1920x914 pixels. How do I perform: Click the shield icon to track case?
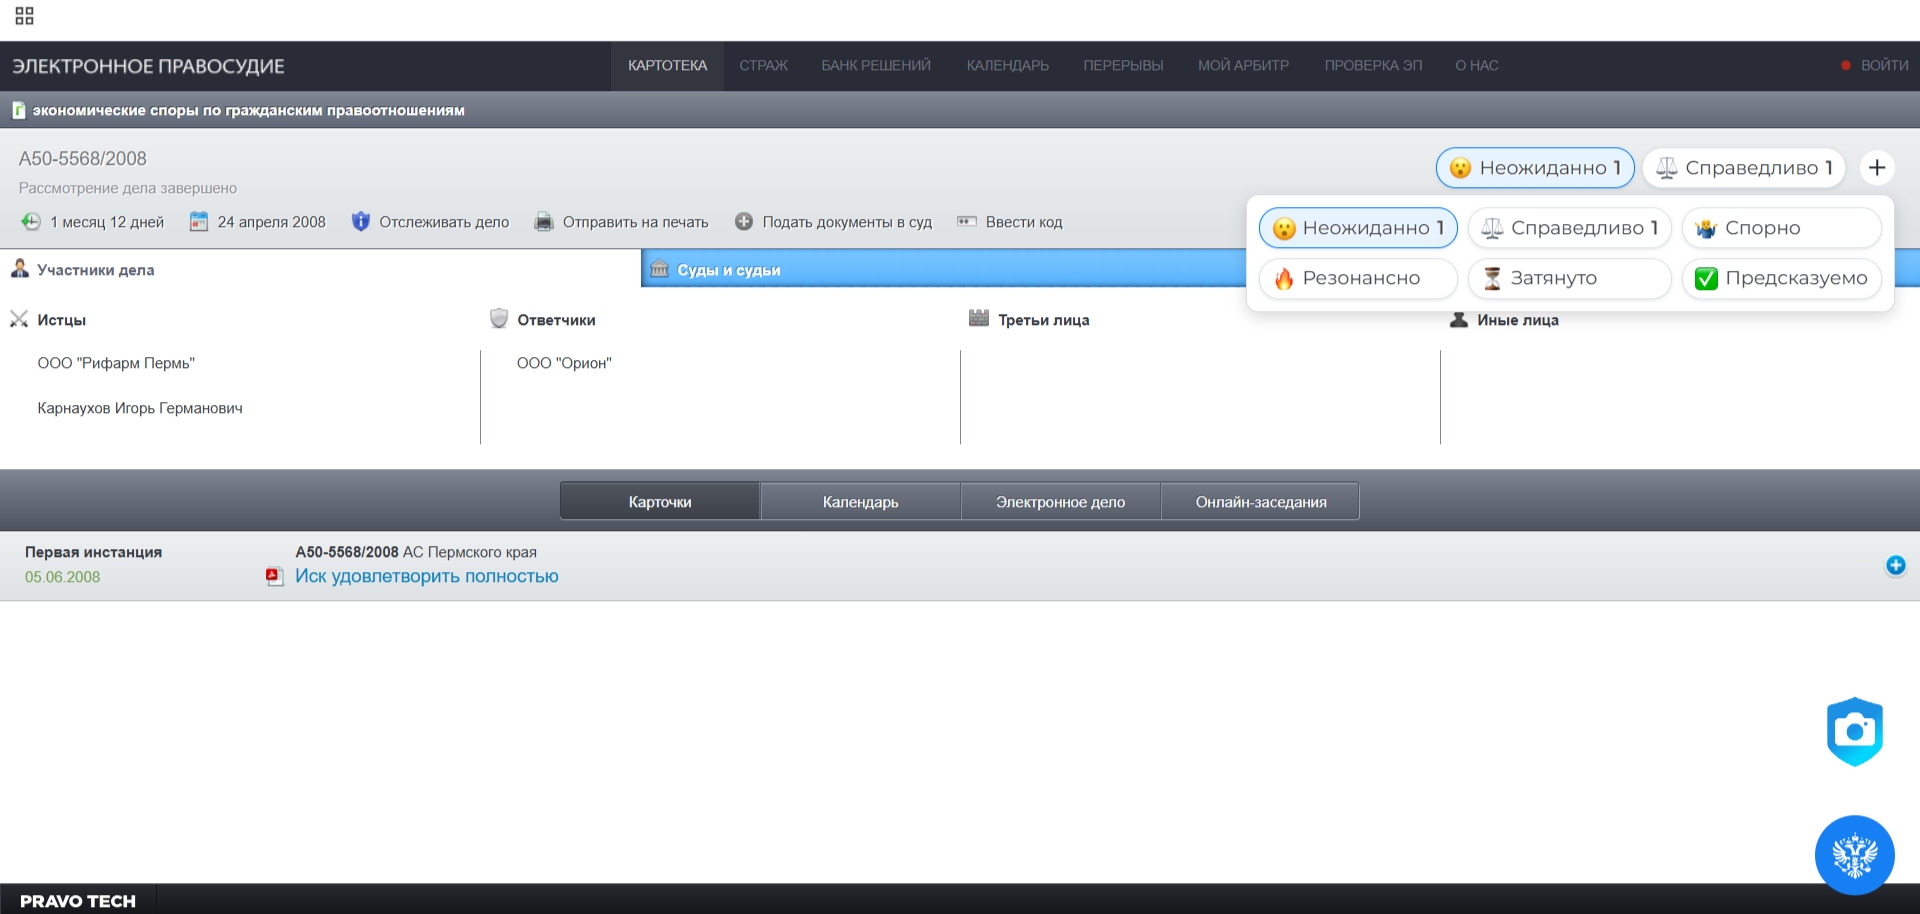[361, 222]
